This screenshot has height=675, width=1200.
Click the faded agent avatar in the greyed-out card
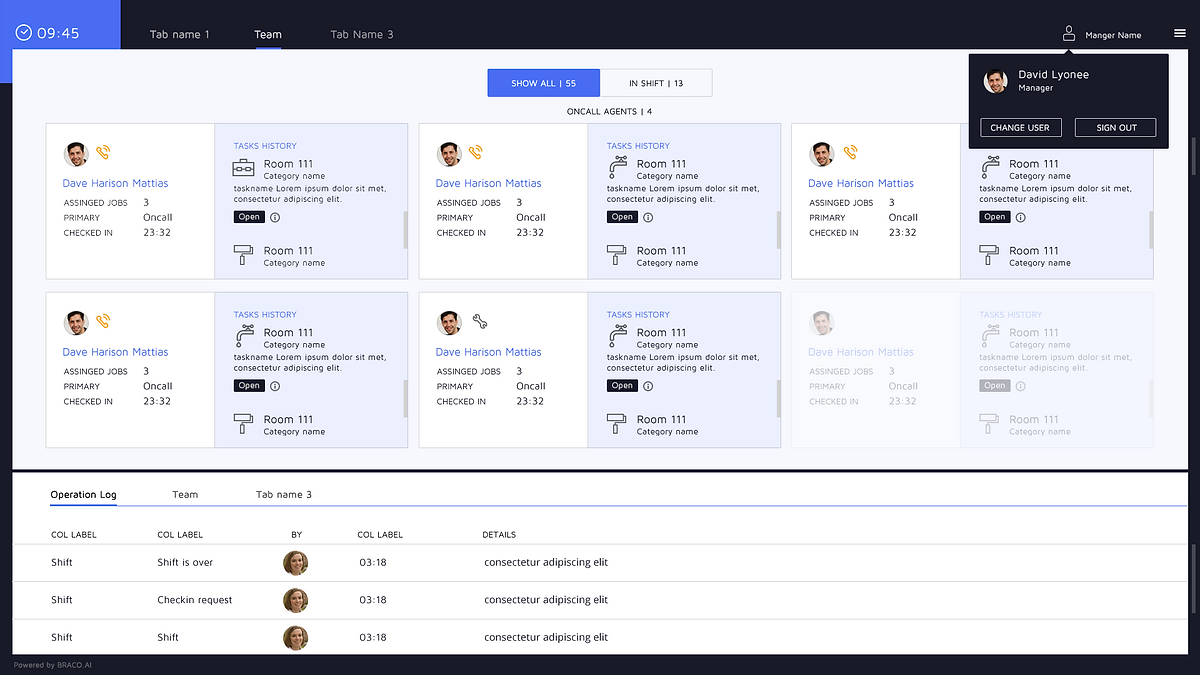pyautogui.click(x=822, y=323)
